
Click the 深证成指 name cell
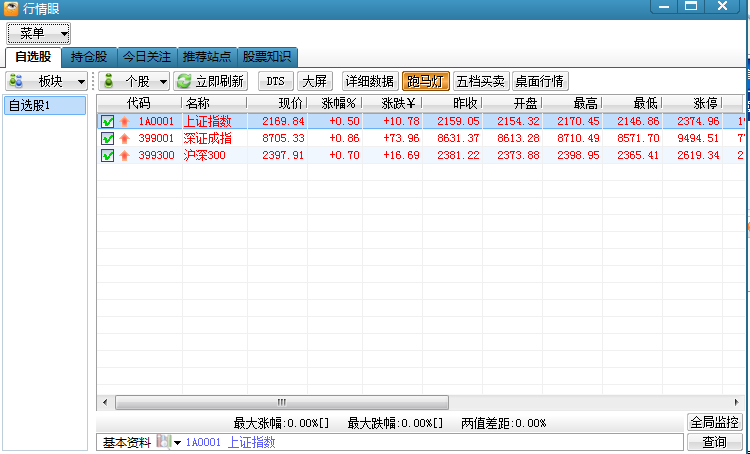[x=214, y=139]
